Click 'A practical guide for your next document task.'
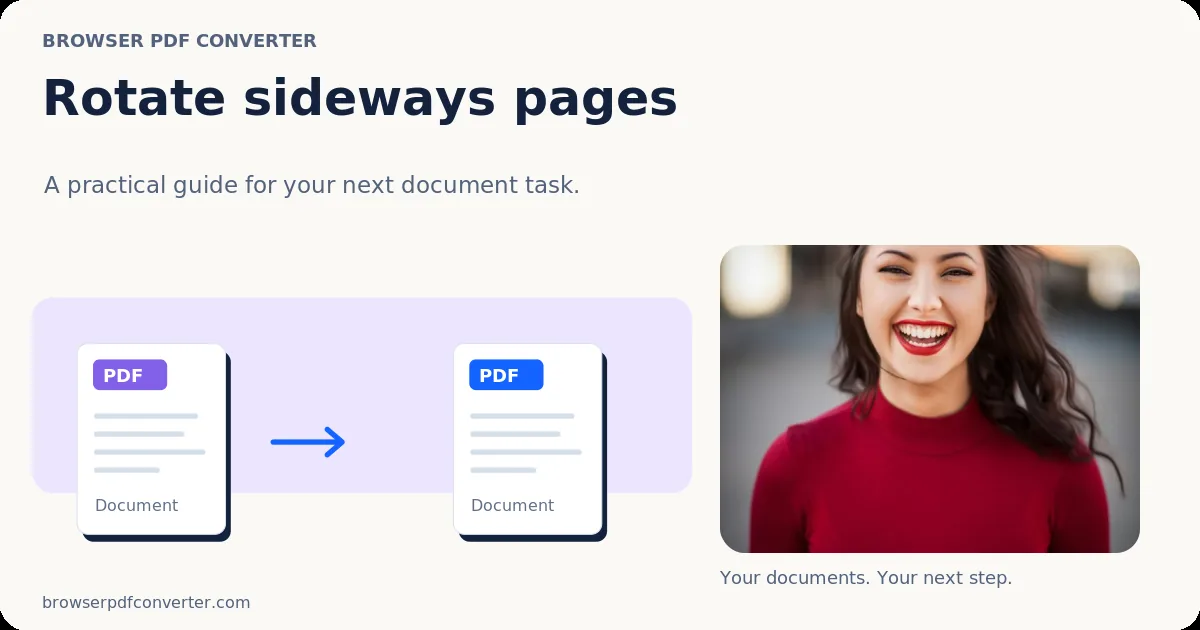 point(312,186)
